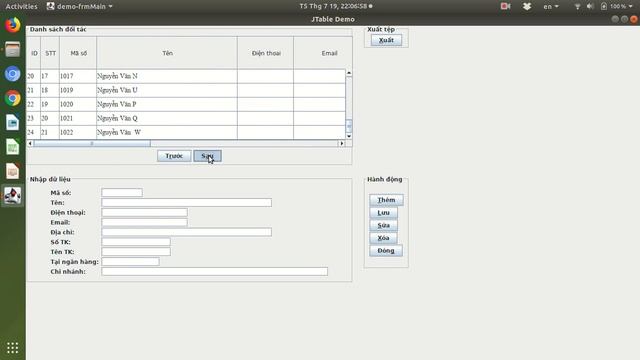Launch Google Chrome from the dock
Viewport: 640px width, 360px height.
[13, 98]
